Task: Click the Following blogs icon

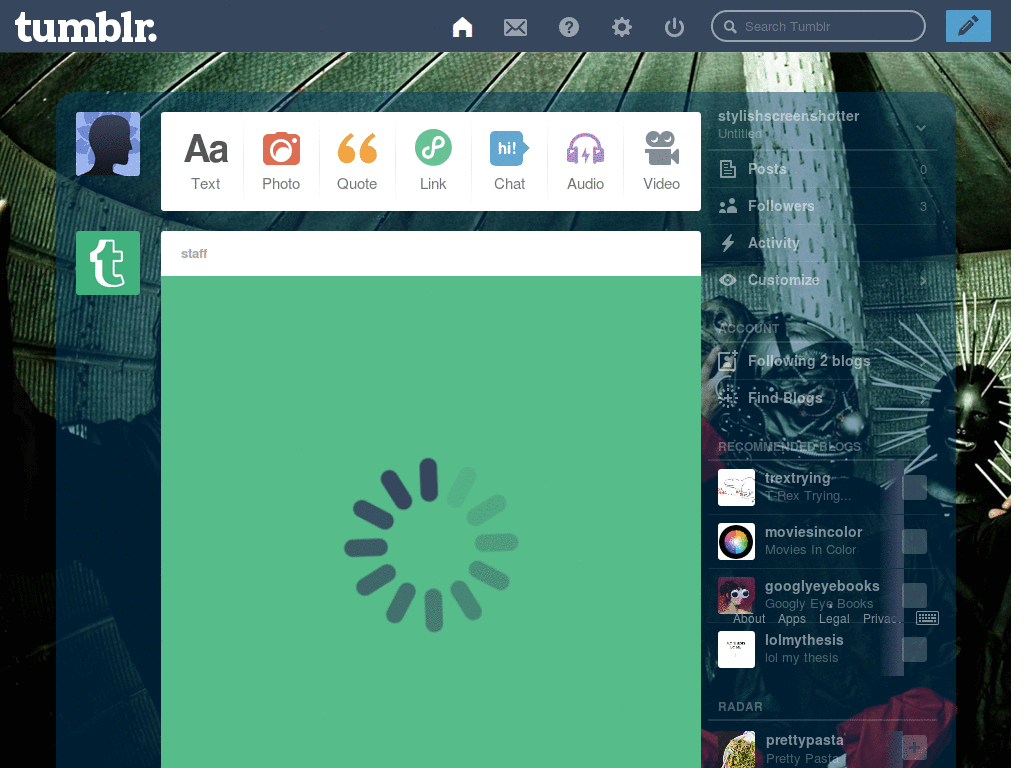Action: click(x=728, y=360)
